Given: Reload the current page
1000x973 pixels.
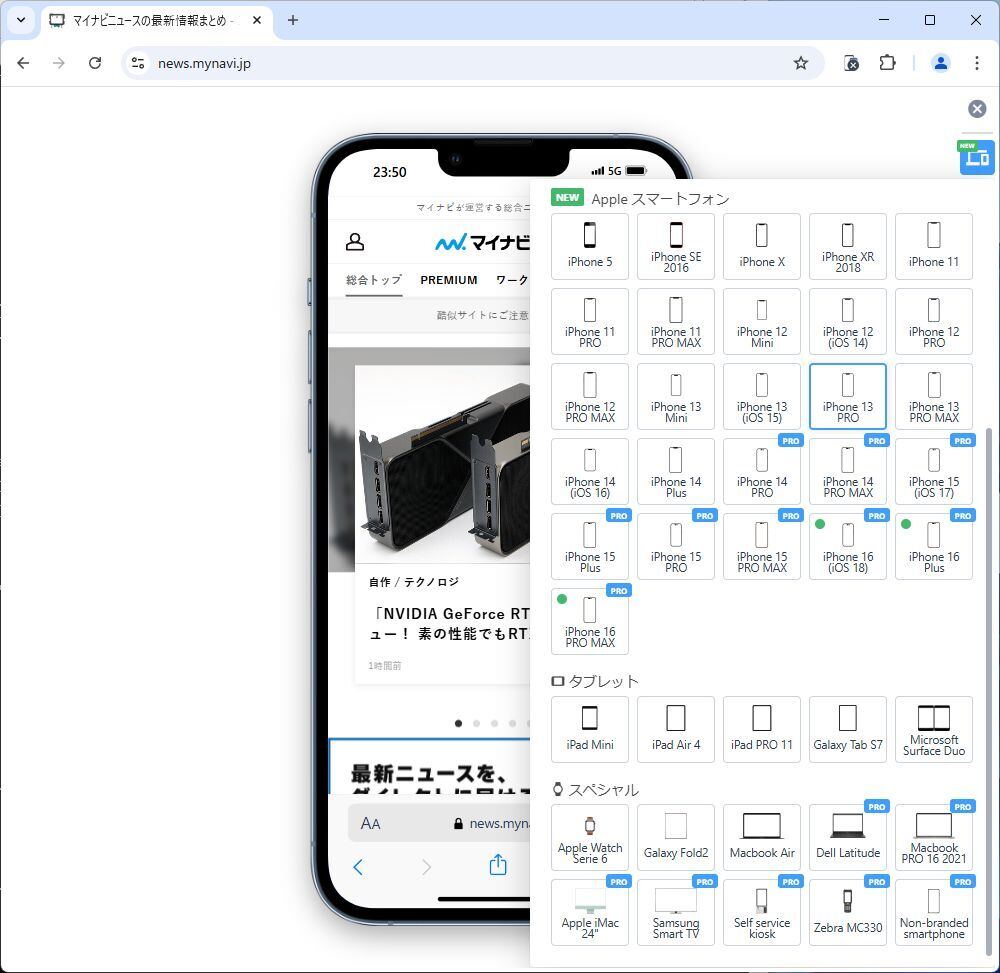Looking at the screenshot, I should tap(95, 63).
